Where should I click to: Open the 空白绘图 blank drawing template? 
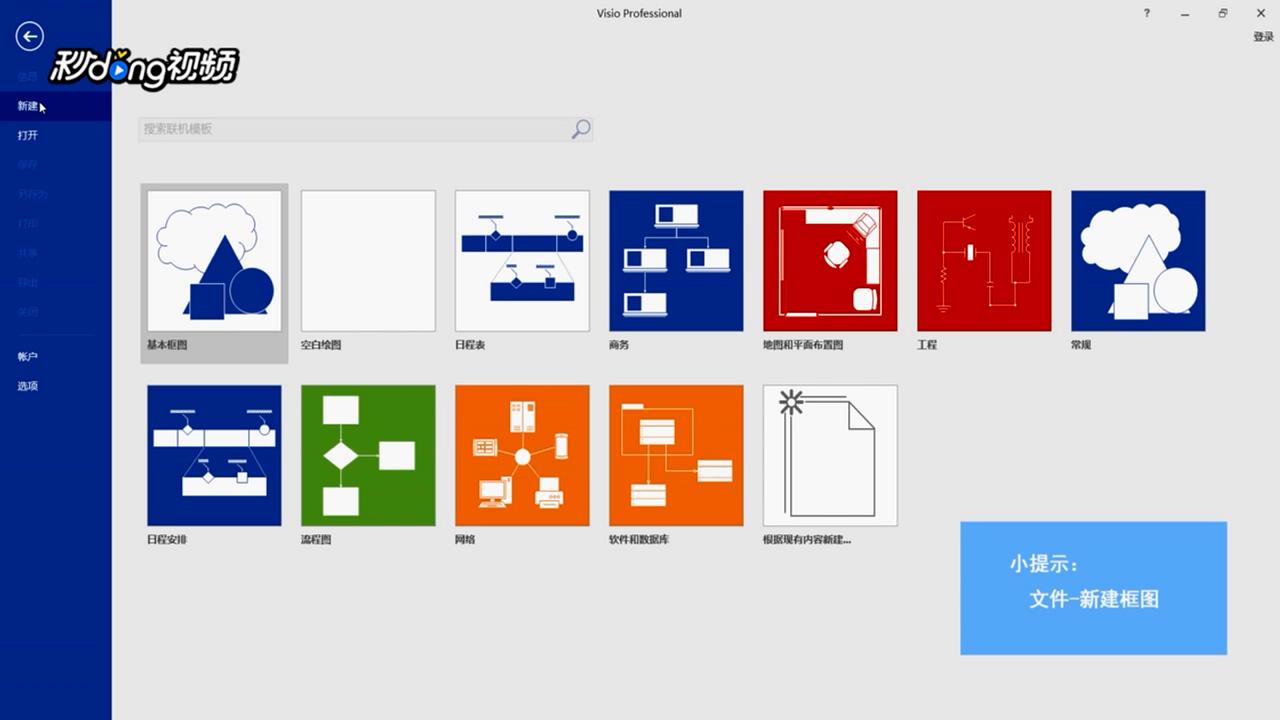[368, 261]
